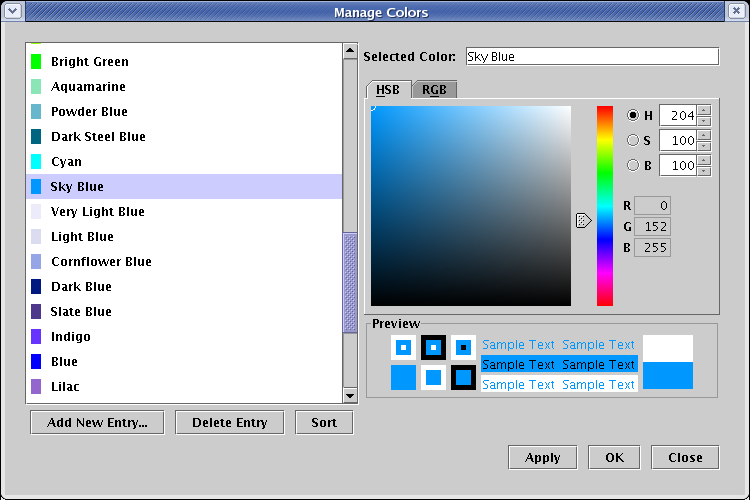This screenshot has height=500, width=750.
Task: Select the B brightness radio button
Action: (x=633, y=165)
